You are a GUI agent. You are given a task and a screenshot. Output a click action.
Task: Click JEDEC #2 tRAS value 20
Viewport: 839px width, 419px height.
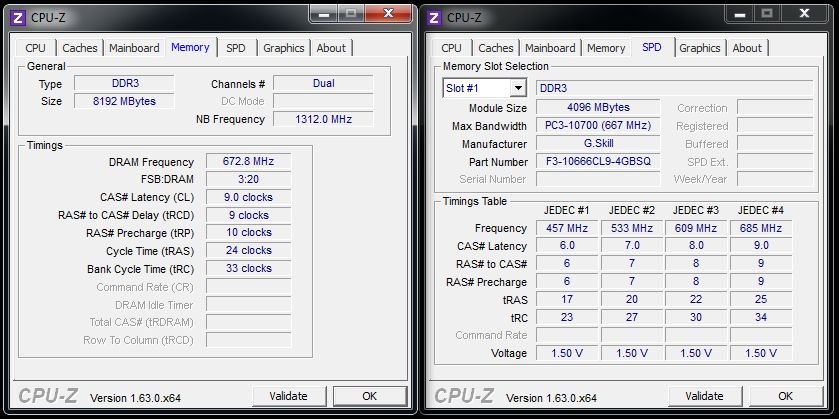pos(632,300)
